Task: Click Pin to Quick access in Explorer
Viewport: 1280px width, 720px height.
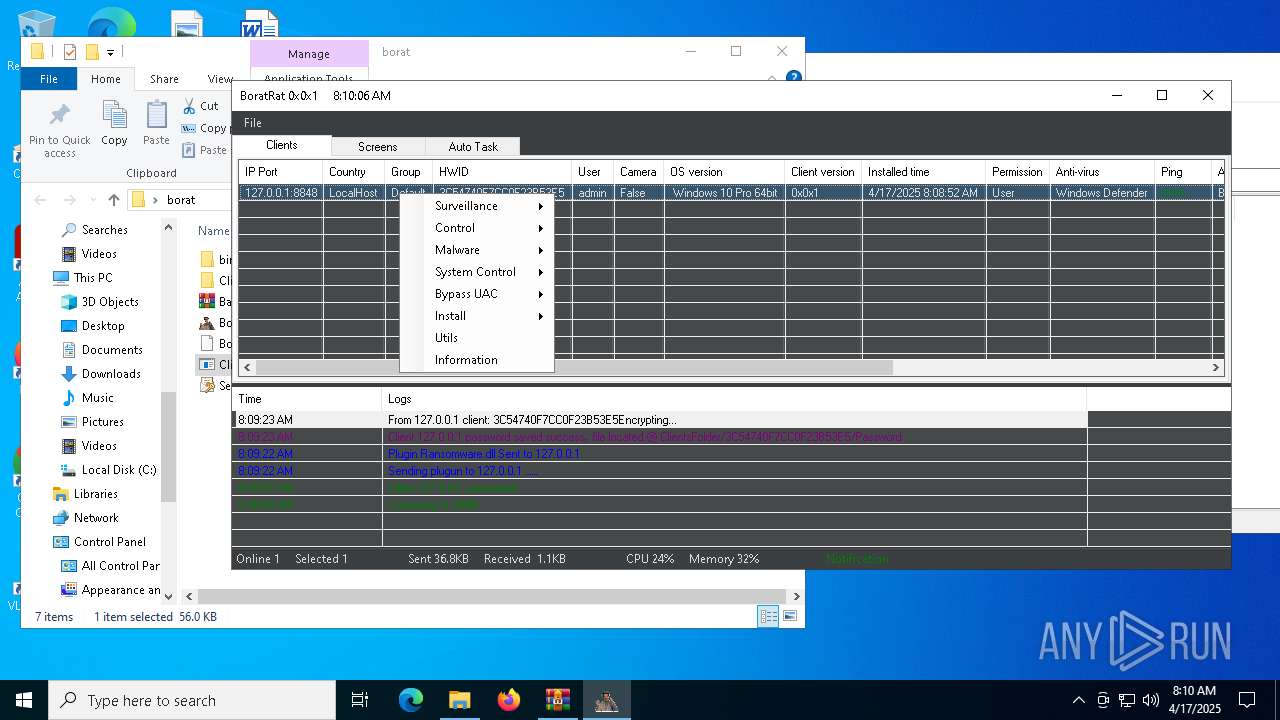Action: tap(60, 130)
